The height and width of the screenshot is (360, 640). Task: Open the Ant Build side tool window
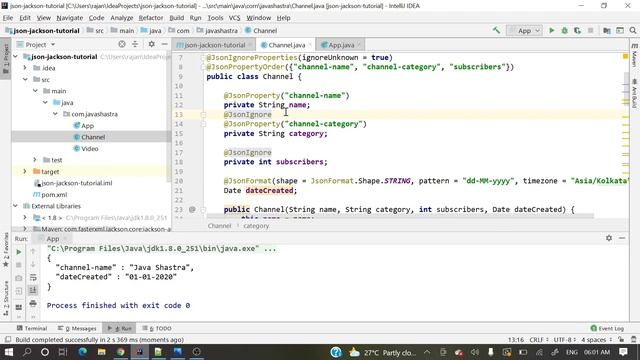click(x=634, y=94)
